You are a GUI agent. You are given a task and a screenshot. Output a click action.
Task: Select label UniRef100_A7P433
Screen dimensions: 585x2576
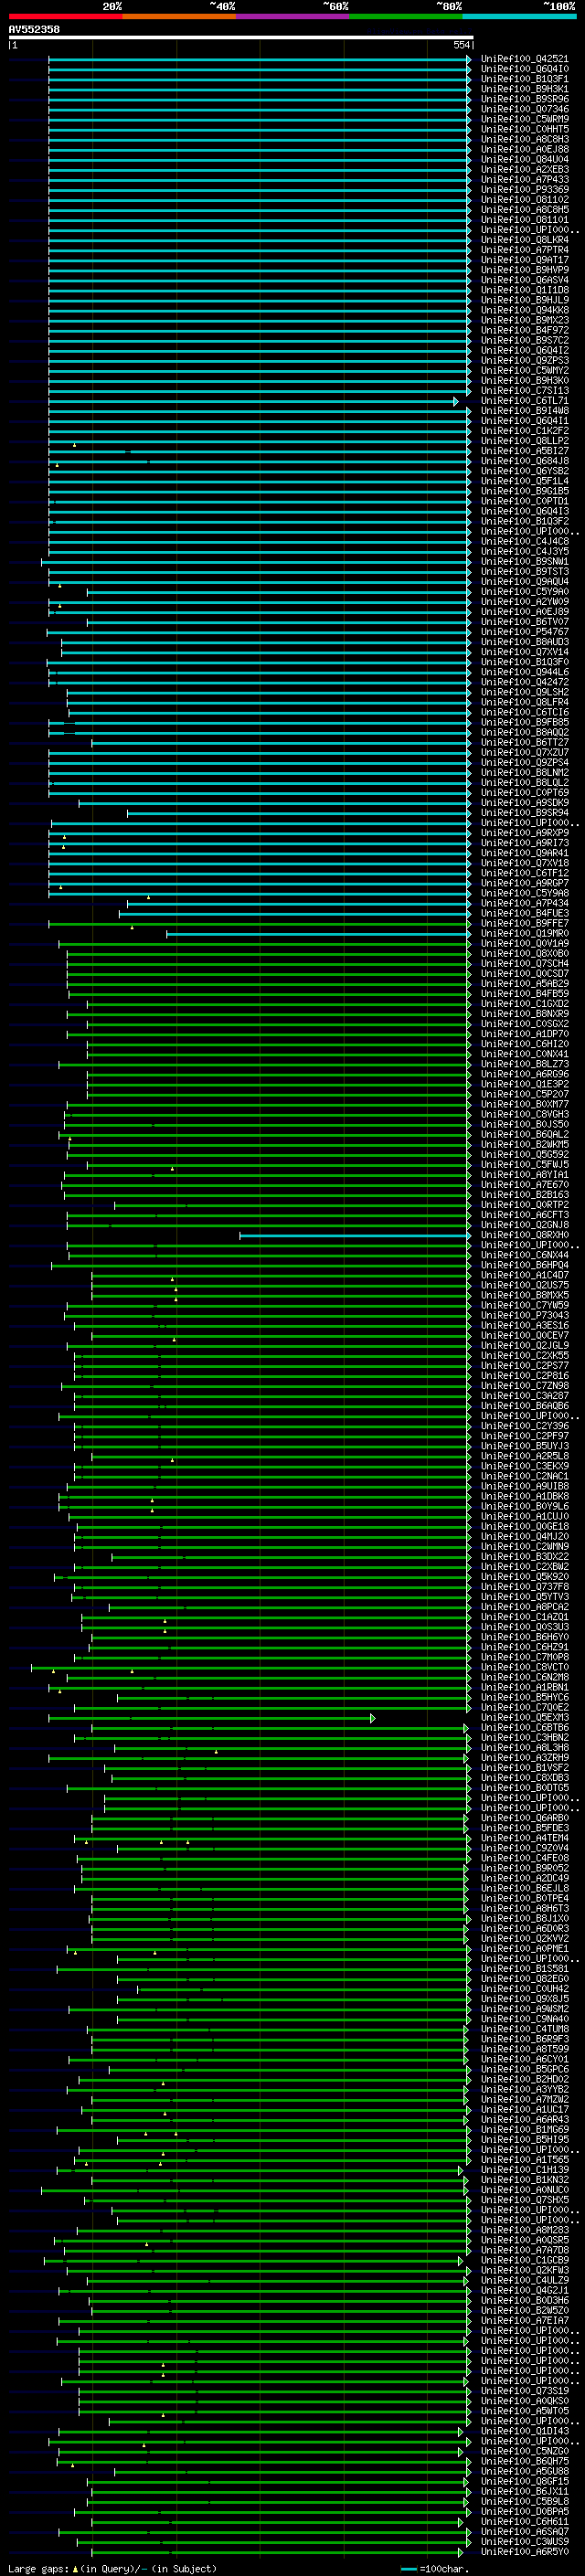[524, 179]
